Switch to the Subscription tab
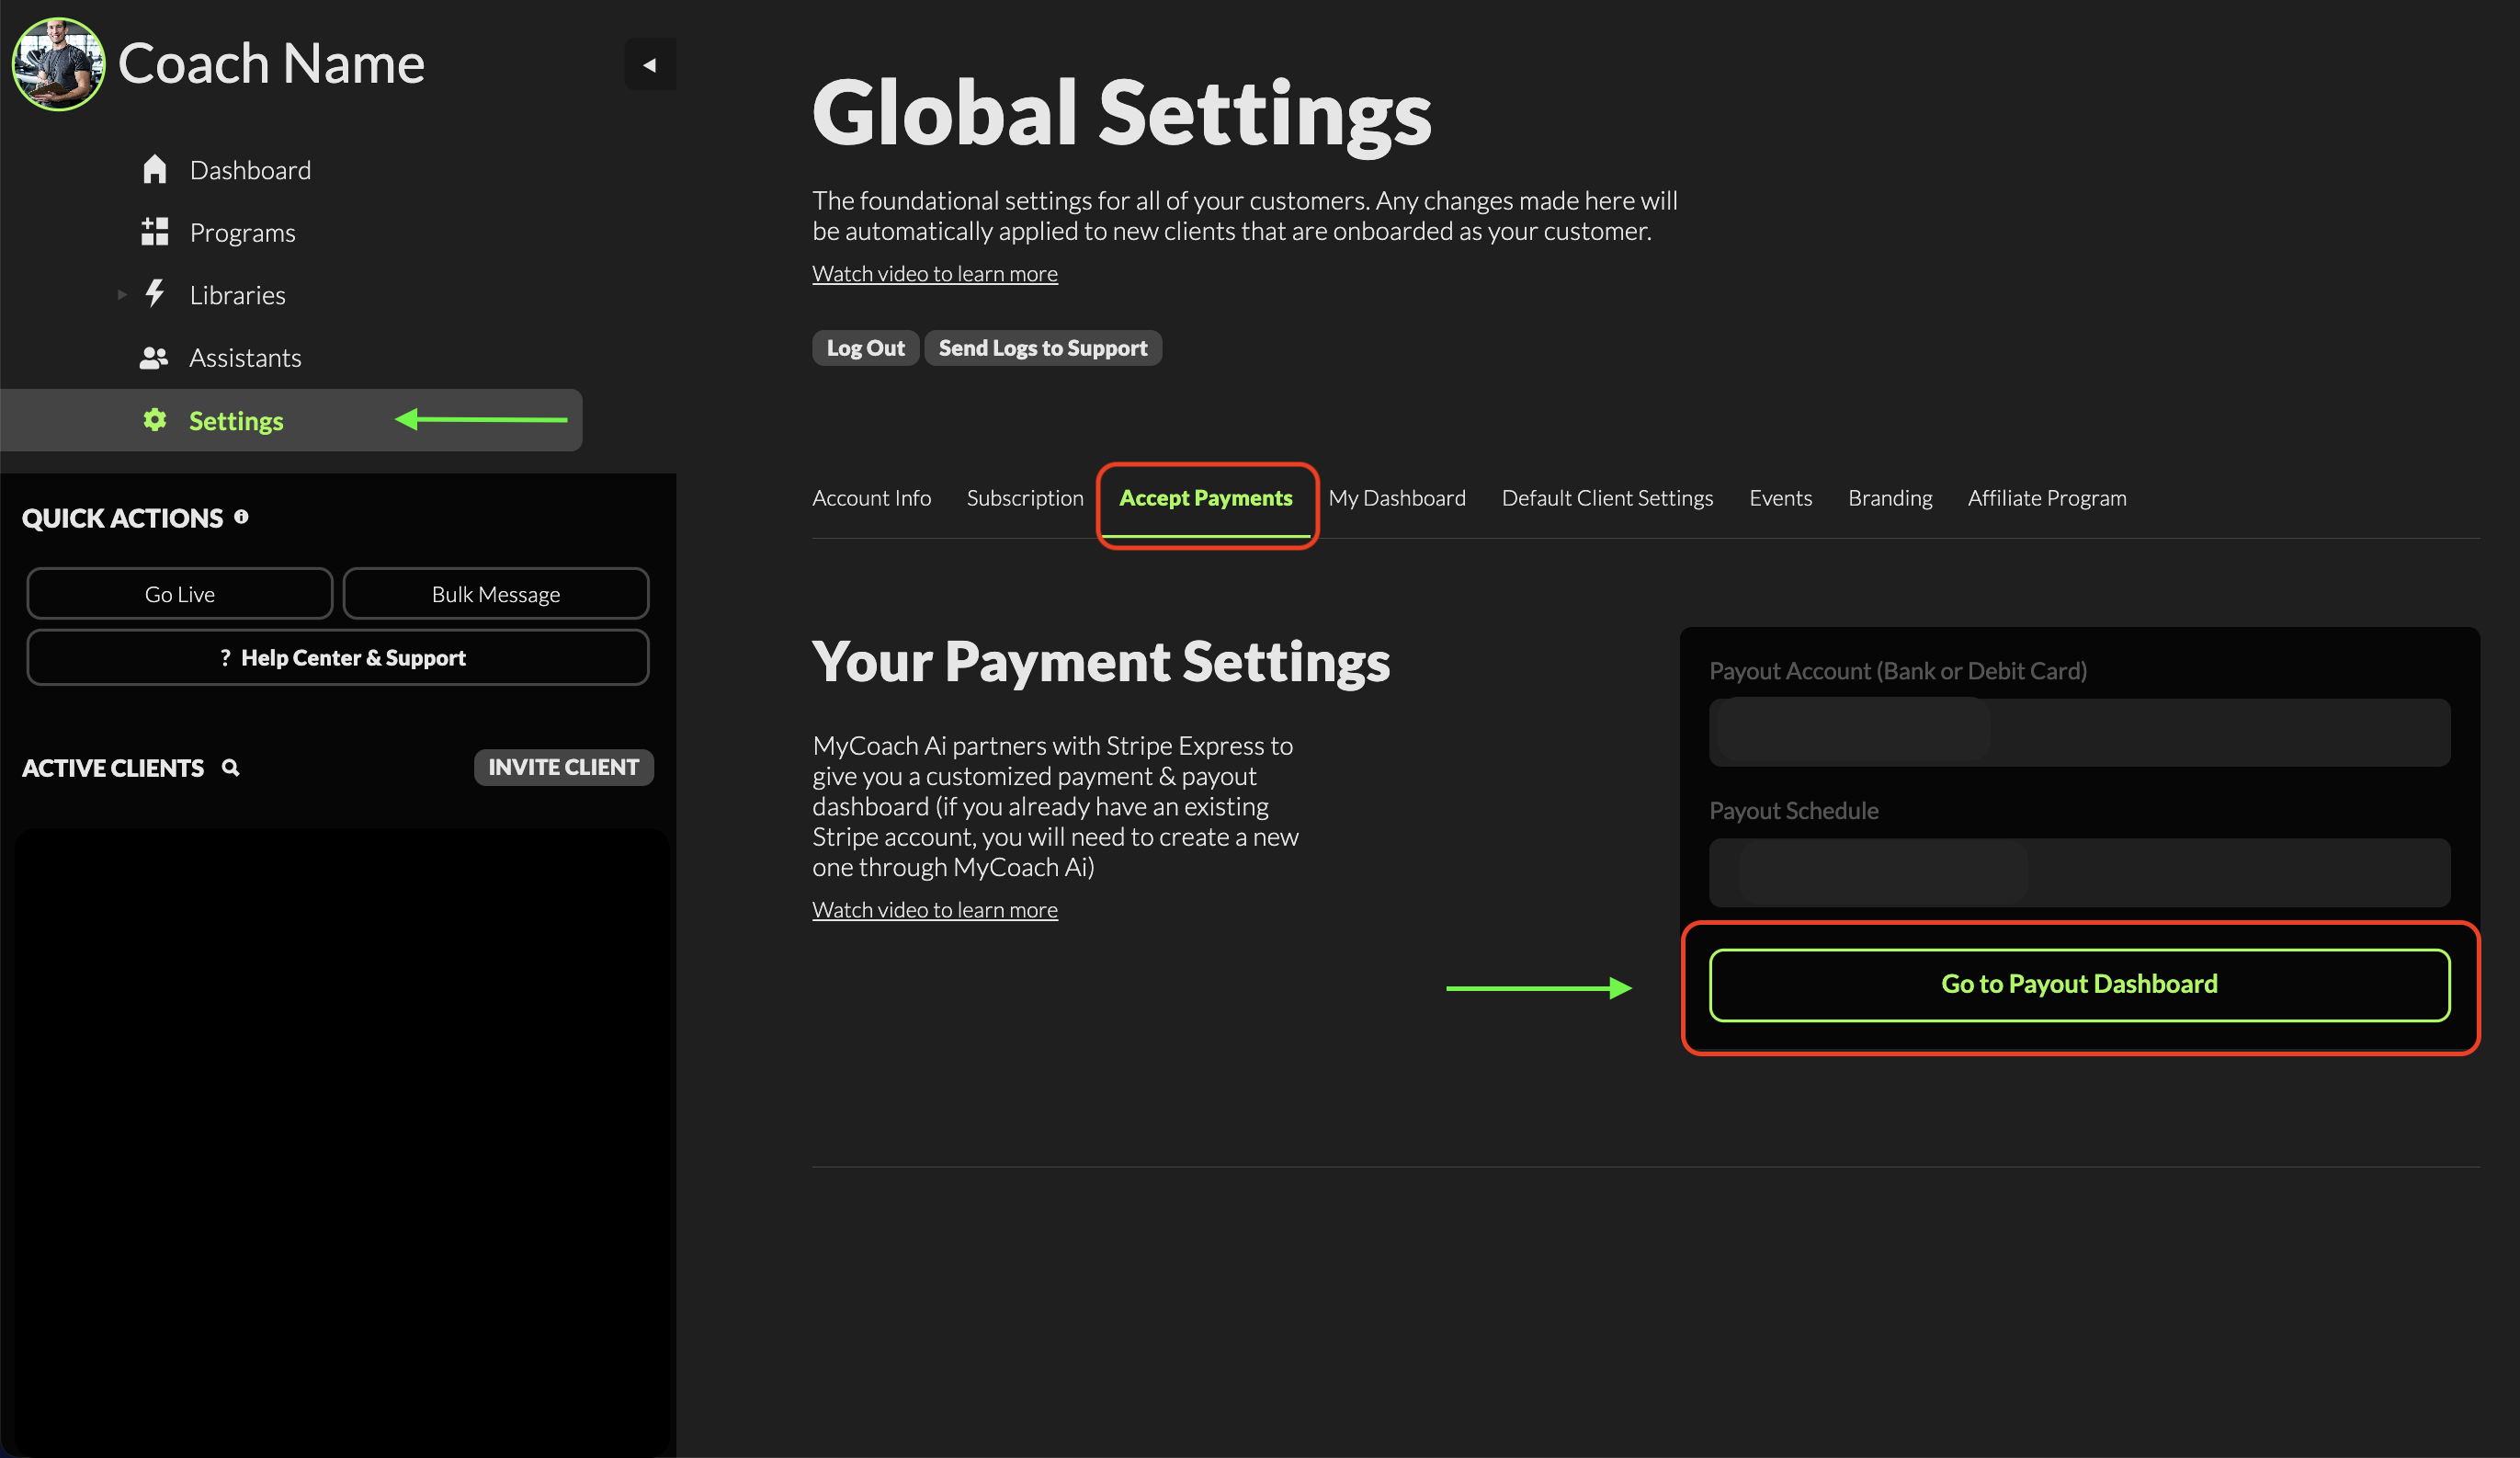 [1024, 498]
